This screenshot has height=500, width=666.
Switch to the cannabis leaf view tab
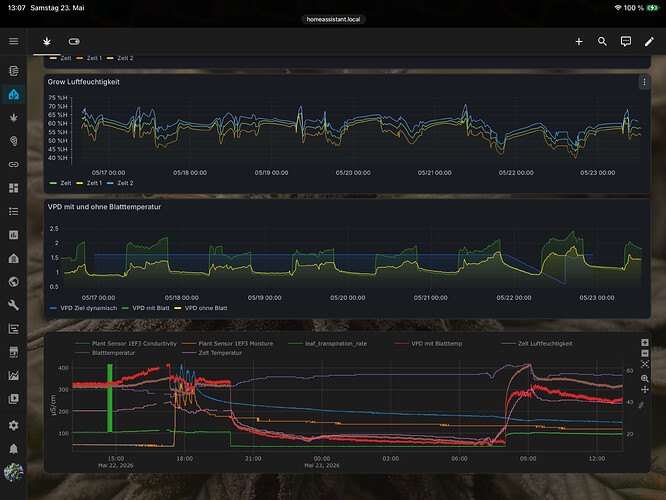pos(47,41)
